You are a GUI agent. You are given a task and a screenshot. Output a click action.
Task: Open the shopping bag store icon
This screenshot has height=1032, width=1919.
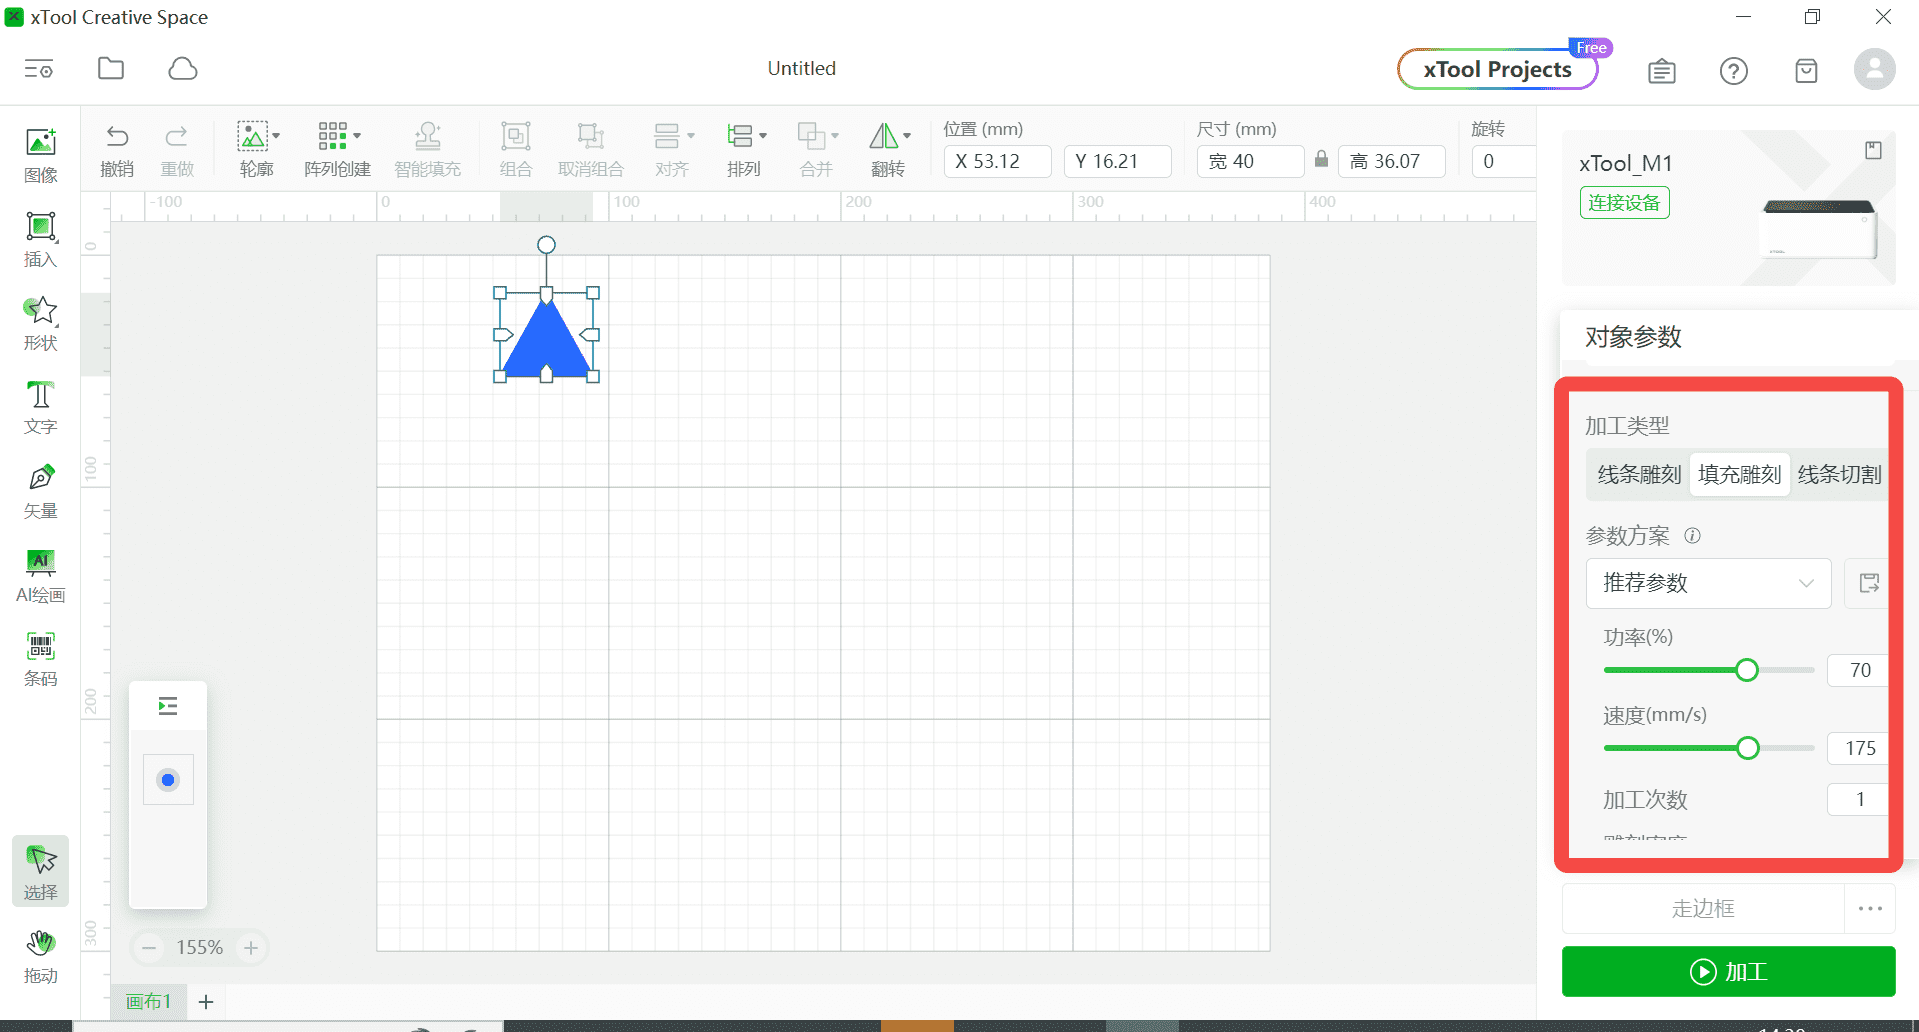coord(1806,71)
